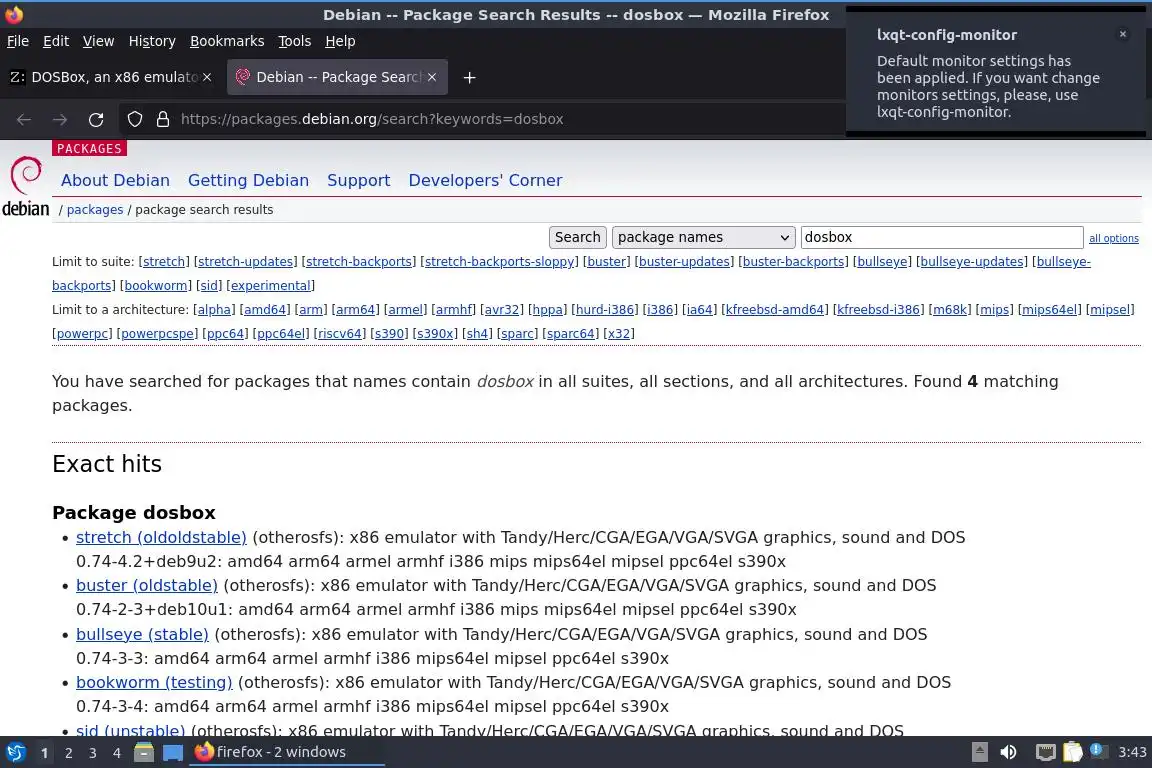1152x768 pixels.
Task: Open bullseye (stable) package link
Action: [142, 634]
